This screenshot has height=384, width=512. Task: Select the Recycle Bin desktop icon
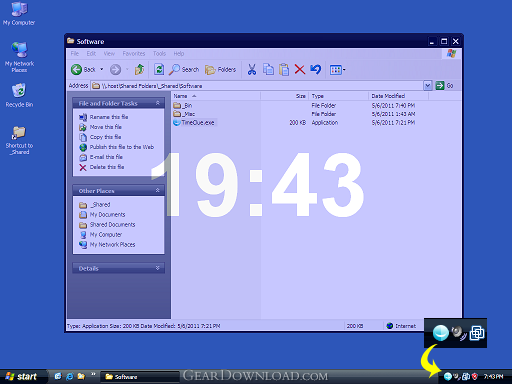(19, 95)
